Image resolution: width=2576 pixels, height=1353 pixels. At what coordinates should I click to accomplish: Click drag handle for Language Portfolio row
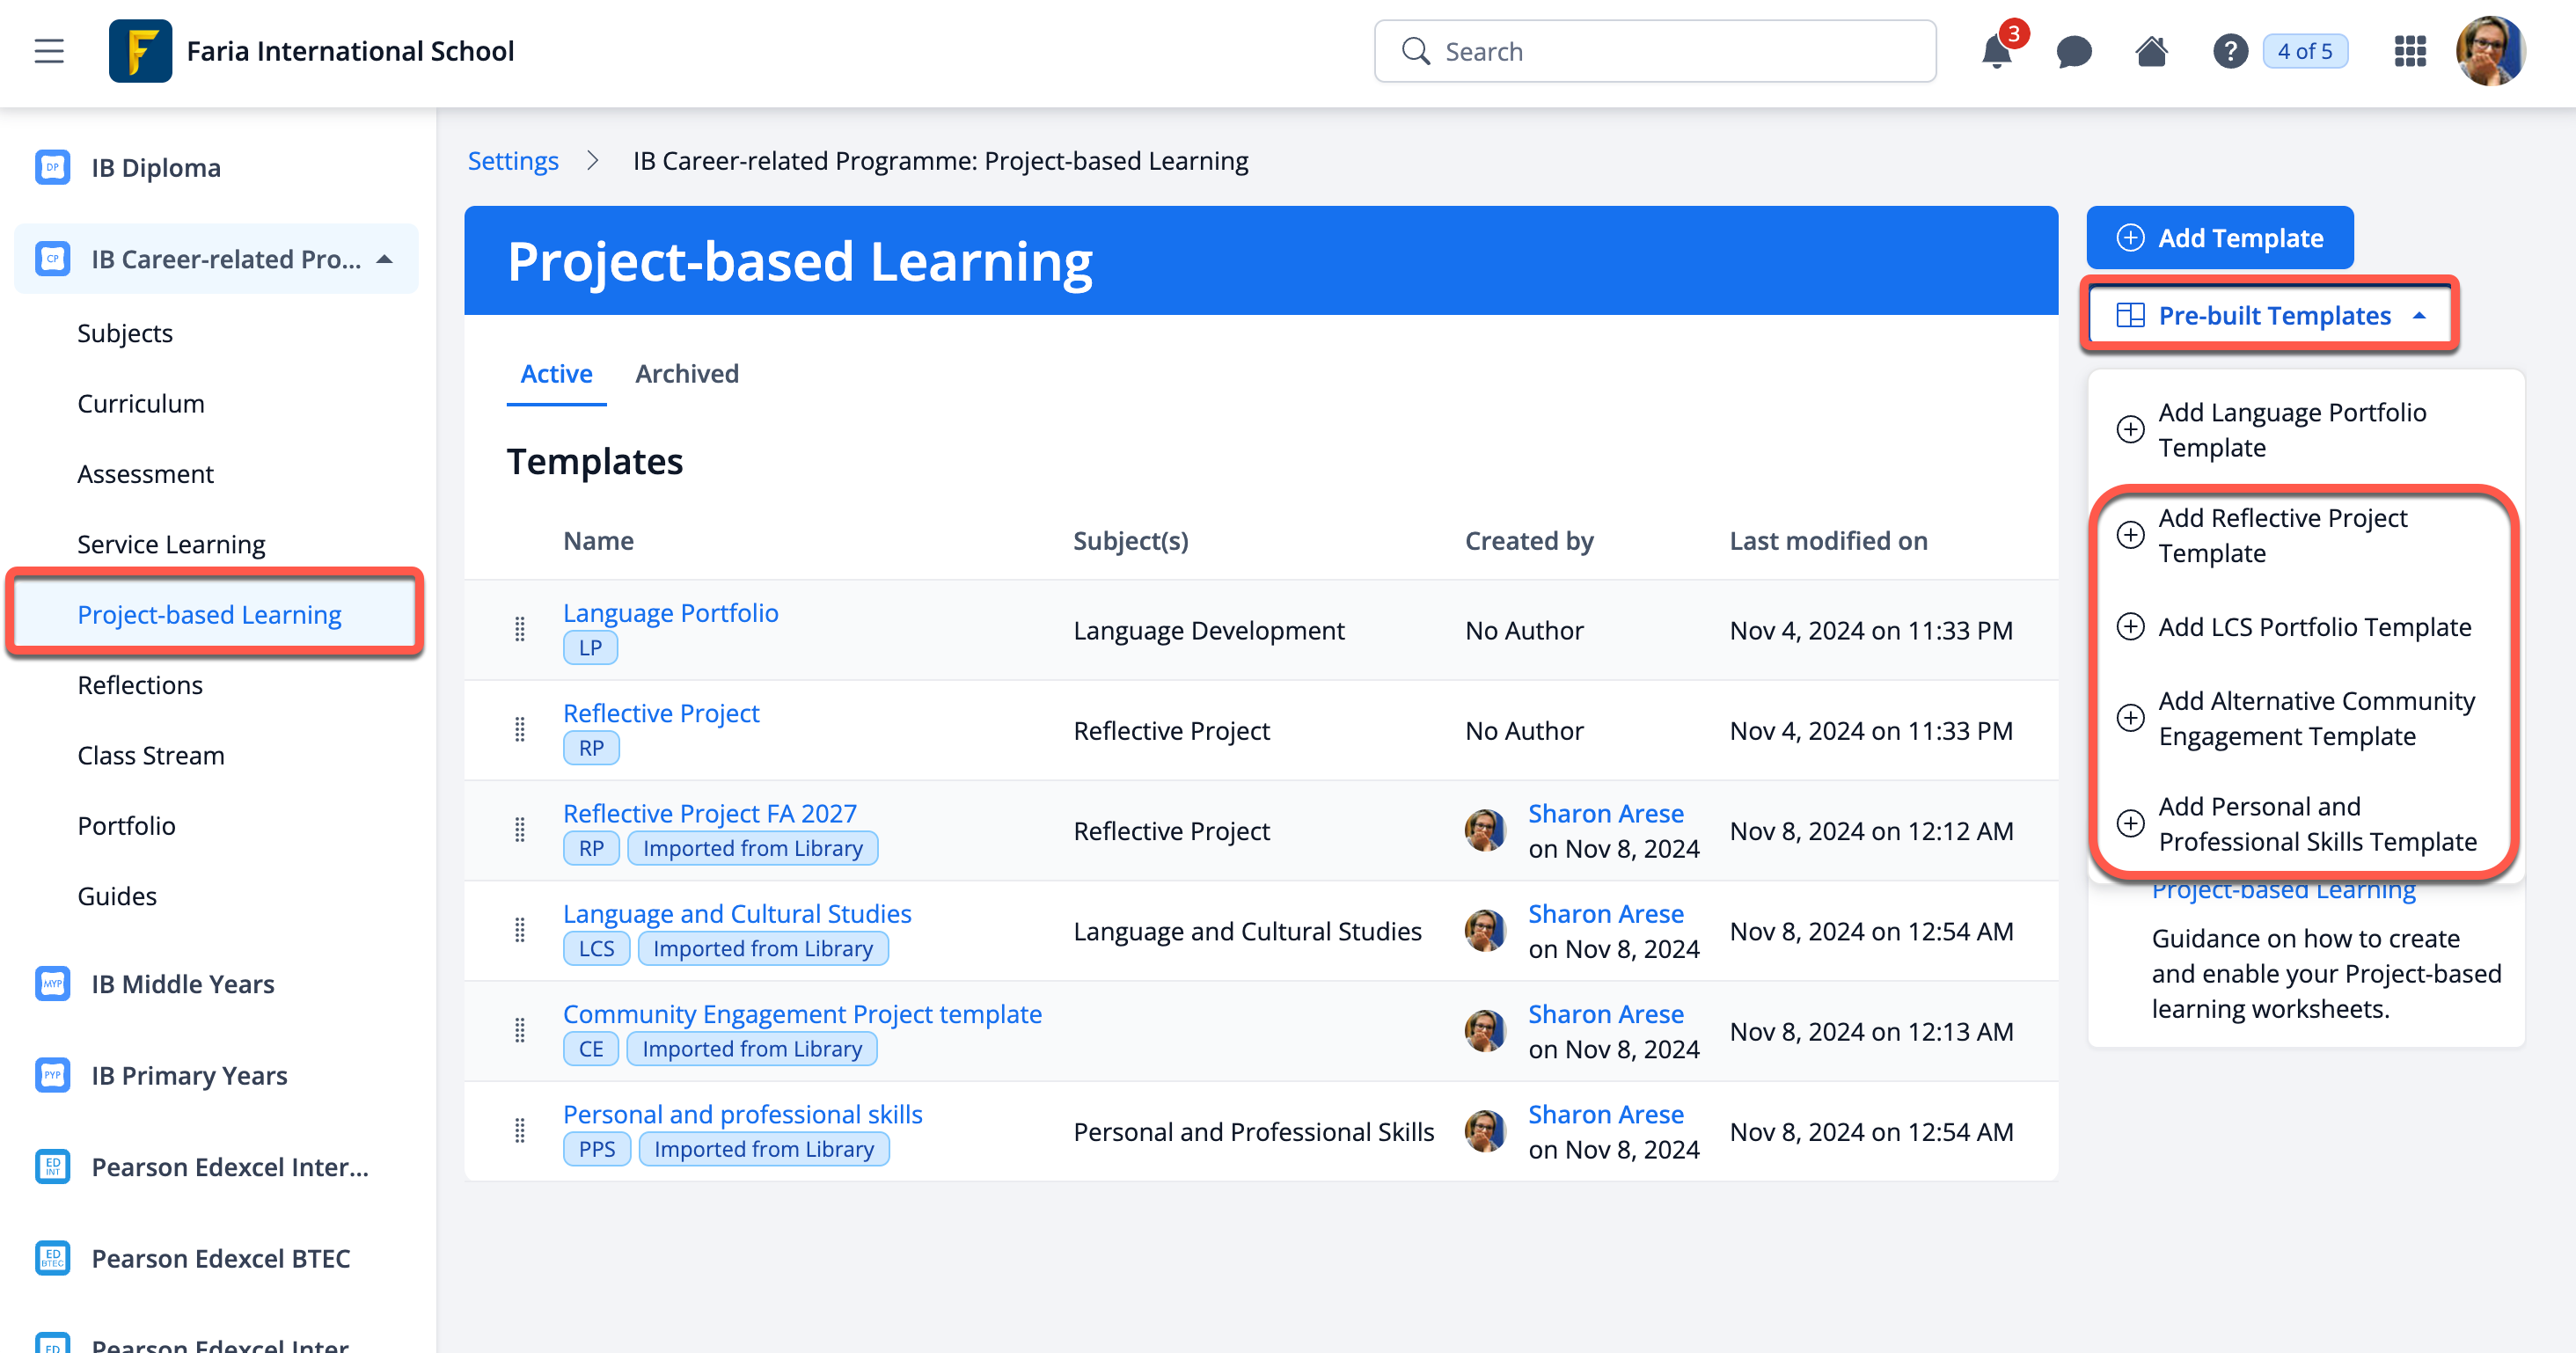point(520,630)
